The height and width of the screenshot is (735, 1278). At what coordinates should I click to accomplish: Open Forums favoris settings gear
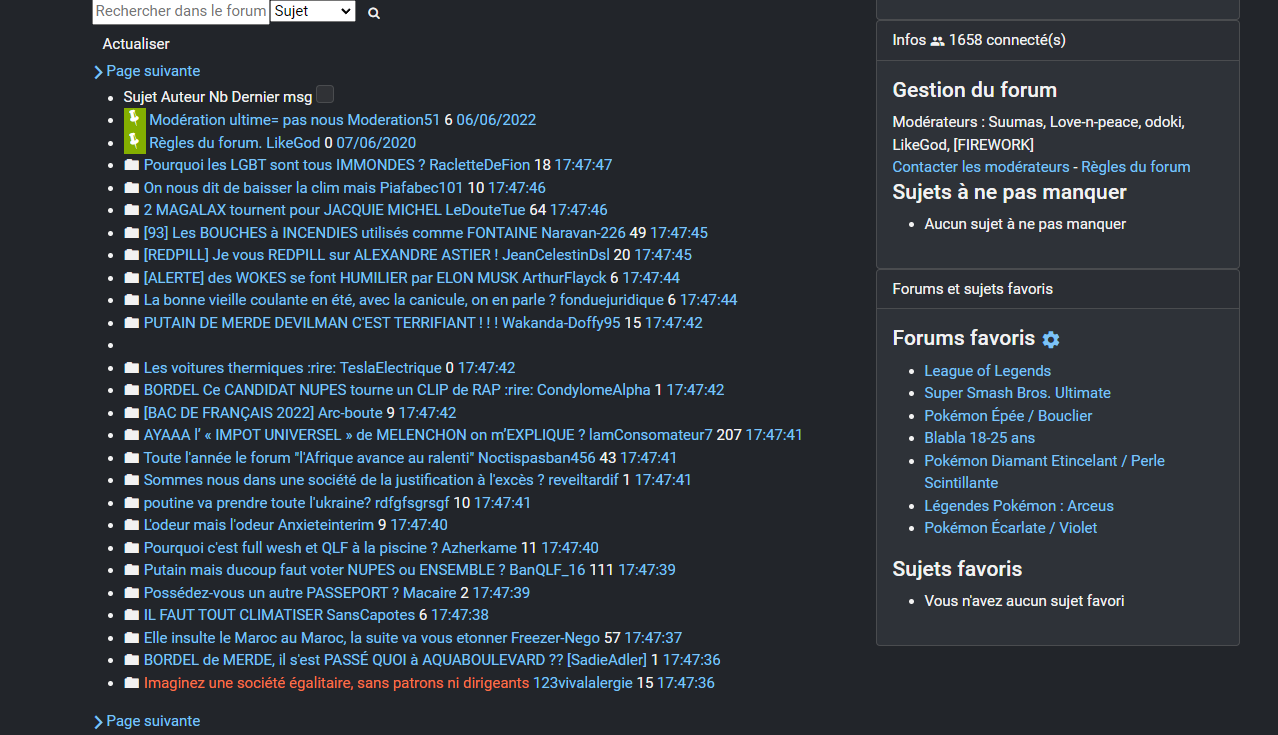coord(1050,339)
